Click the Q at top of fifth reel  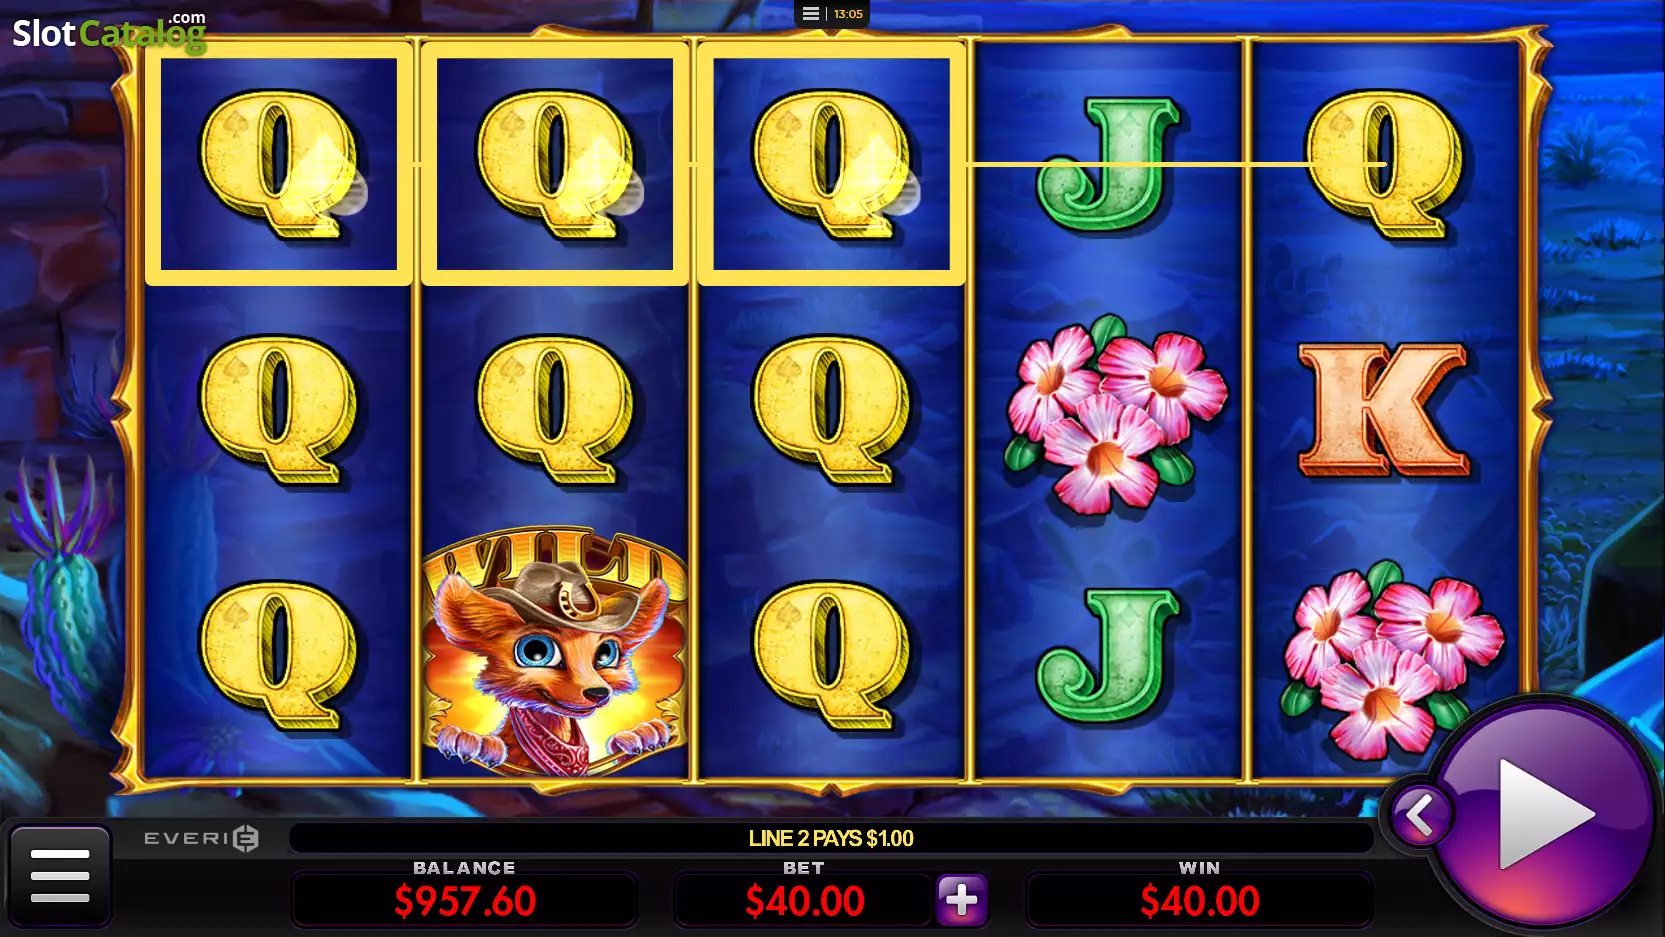click(x=1384, y=164)
